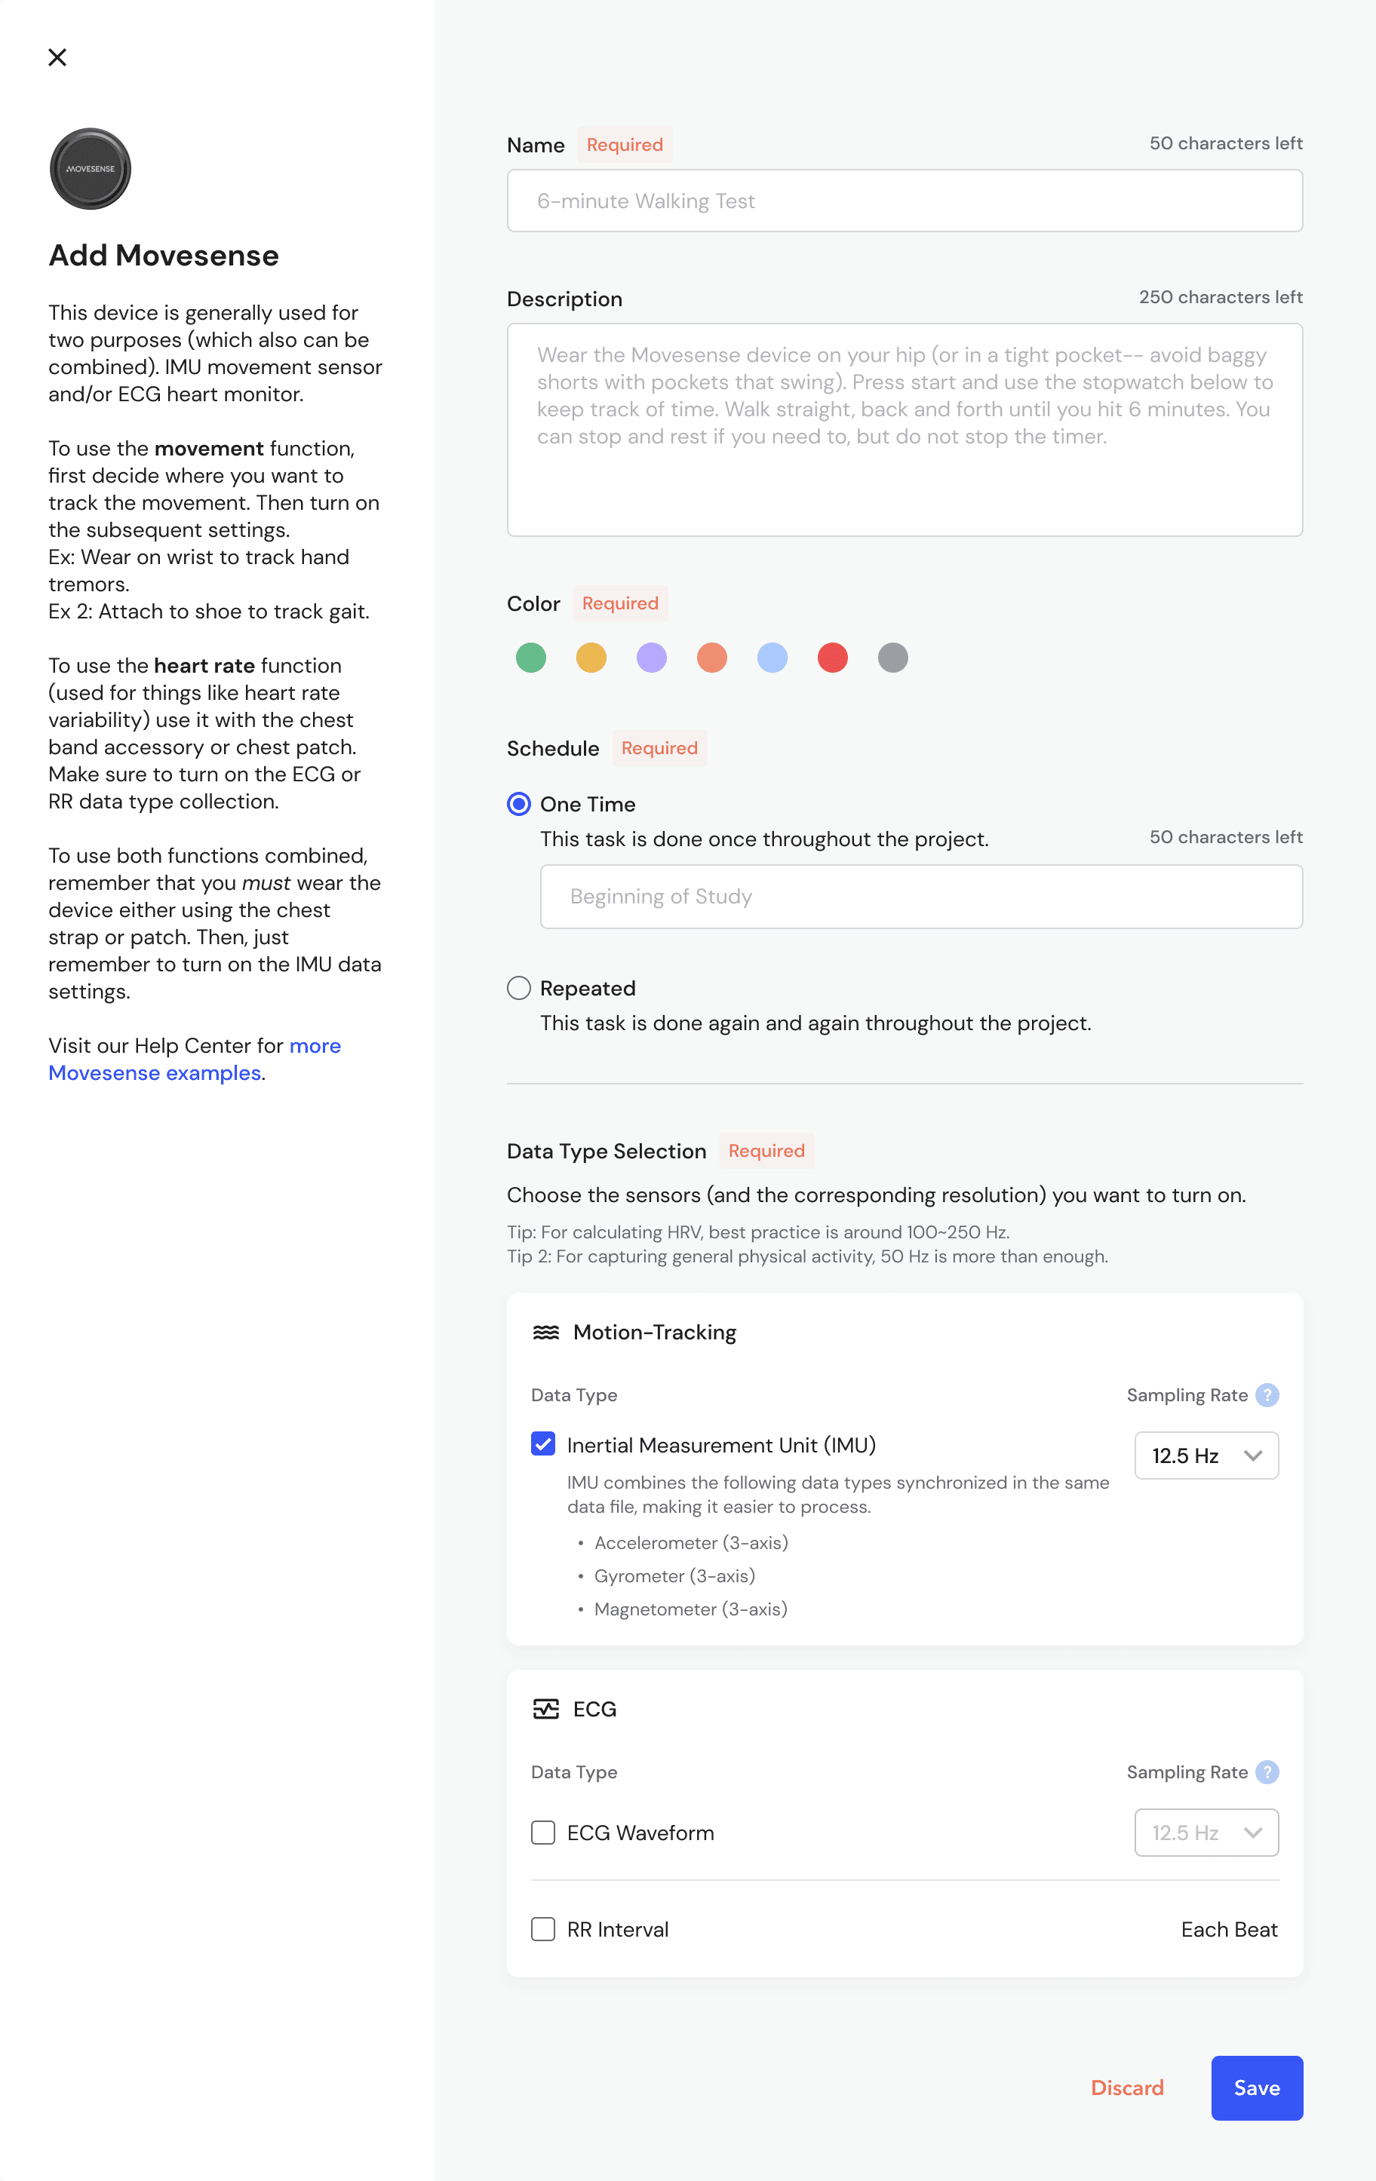Click the Motion-Tracking waves icon

tap(547, 1331)
